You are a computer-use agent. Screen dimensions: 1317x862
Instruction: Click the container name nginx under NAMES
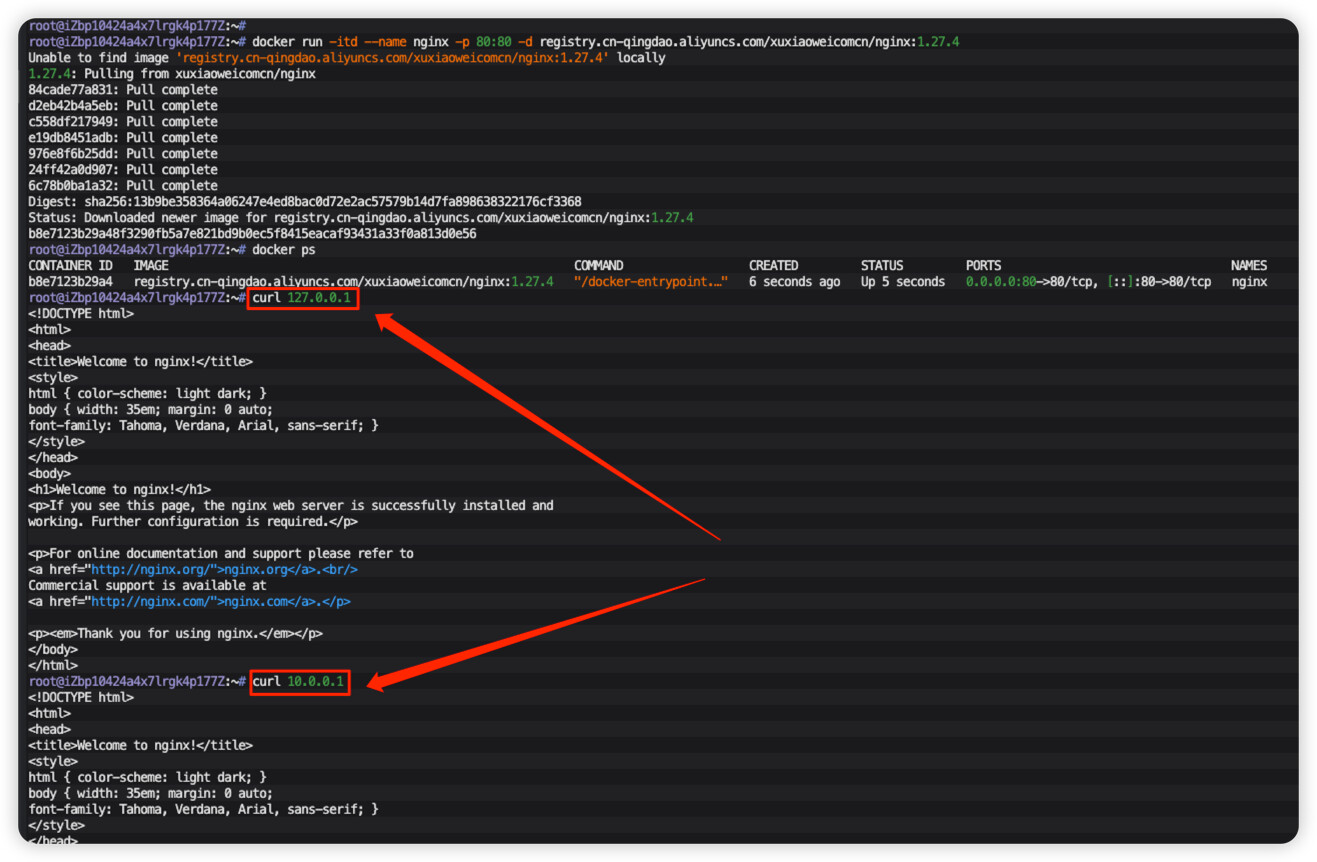coord(1248,282)
